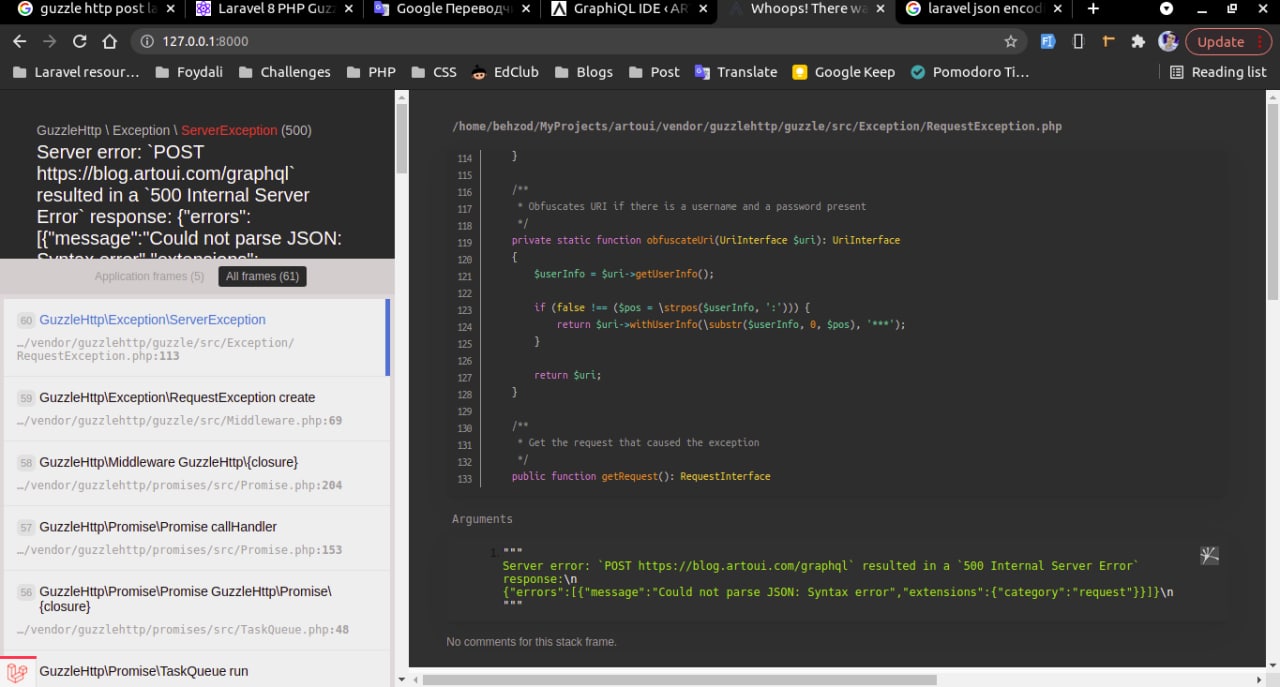The width and height of the screenshot is (1280, 687).
Task: Open the Laravel resources bookmark folder
Action: click(76, 72)
